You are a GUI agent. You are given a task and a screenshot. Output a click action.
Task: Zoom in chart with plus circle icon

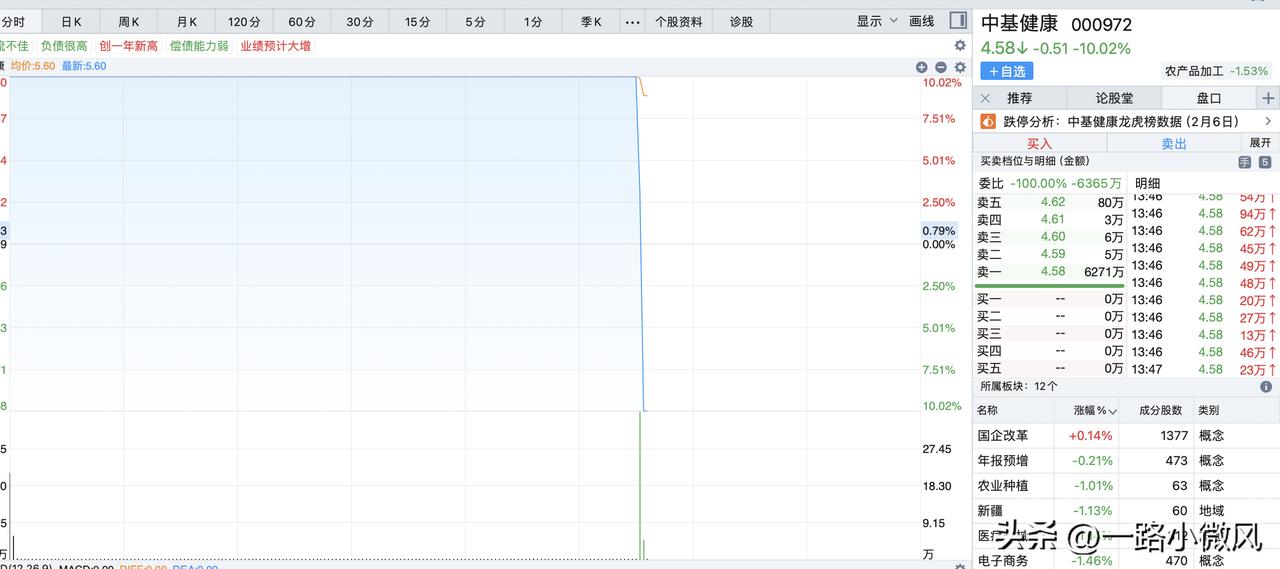click(x=922, y=67)
